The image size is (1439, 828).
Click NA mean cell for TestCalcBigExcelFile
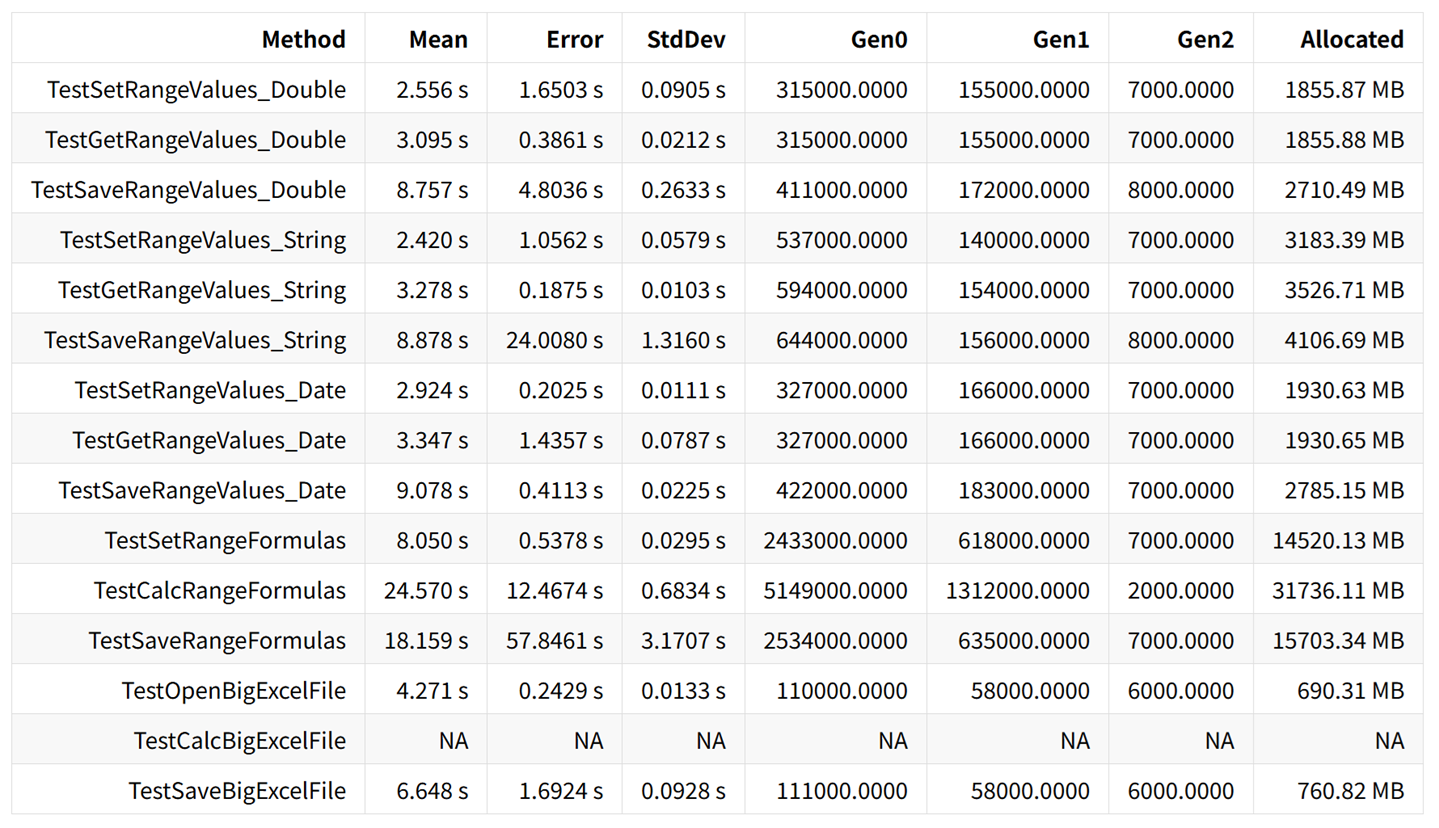[x=453, y=740]
